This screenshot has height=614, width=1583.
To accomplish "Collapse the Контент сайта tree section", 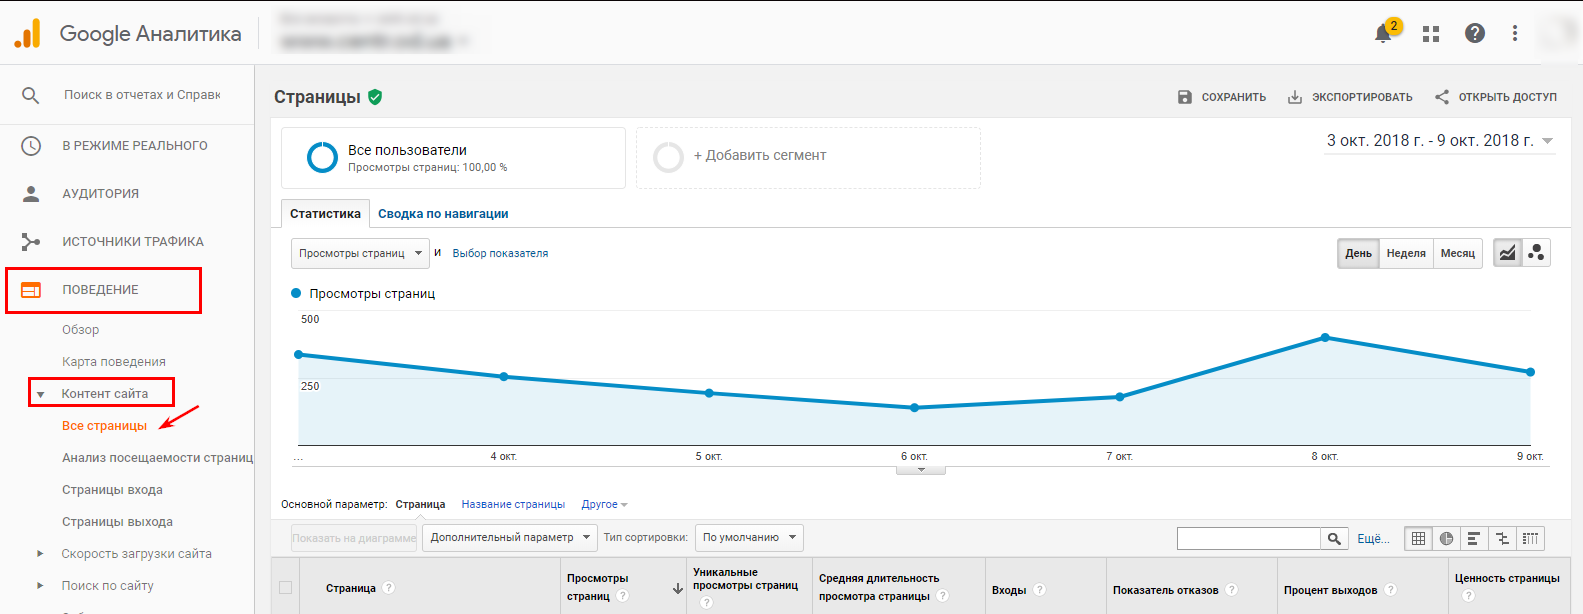I will coord(40,395).
